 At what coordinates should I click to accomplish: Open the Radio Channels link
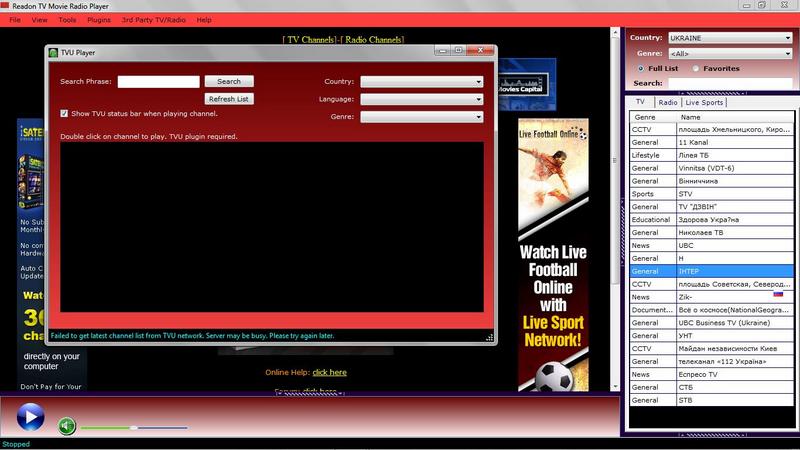coord(372,40)
